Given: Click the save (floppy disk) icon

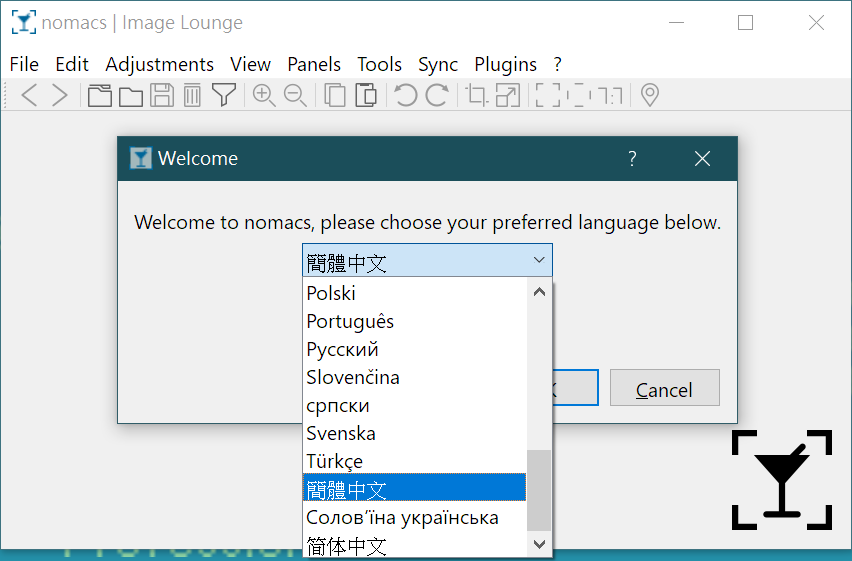Looking at the screenshot, I should tap(162, 95).
